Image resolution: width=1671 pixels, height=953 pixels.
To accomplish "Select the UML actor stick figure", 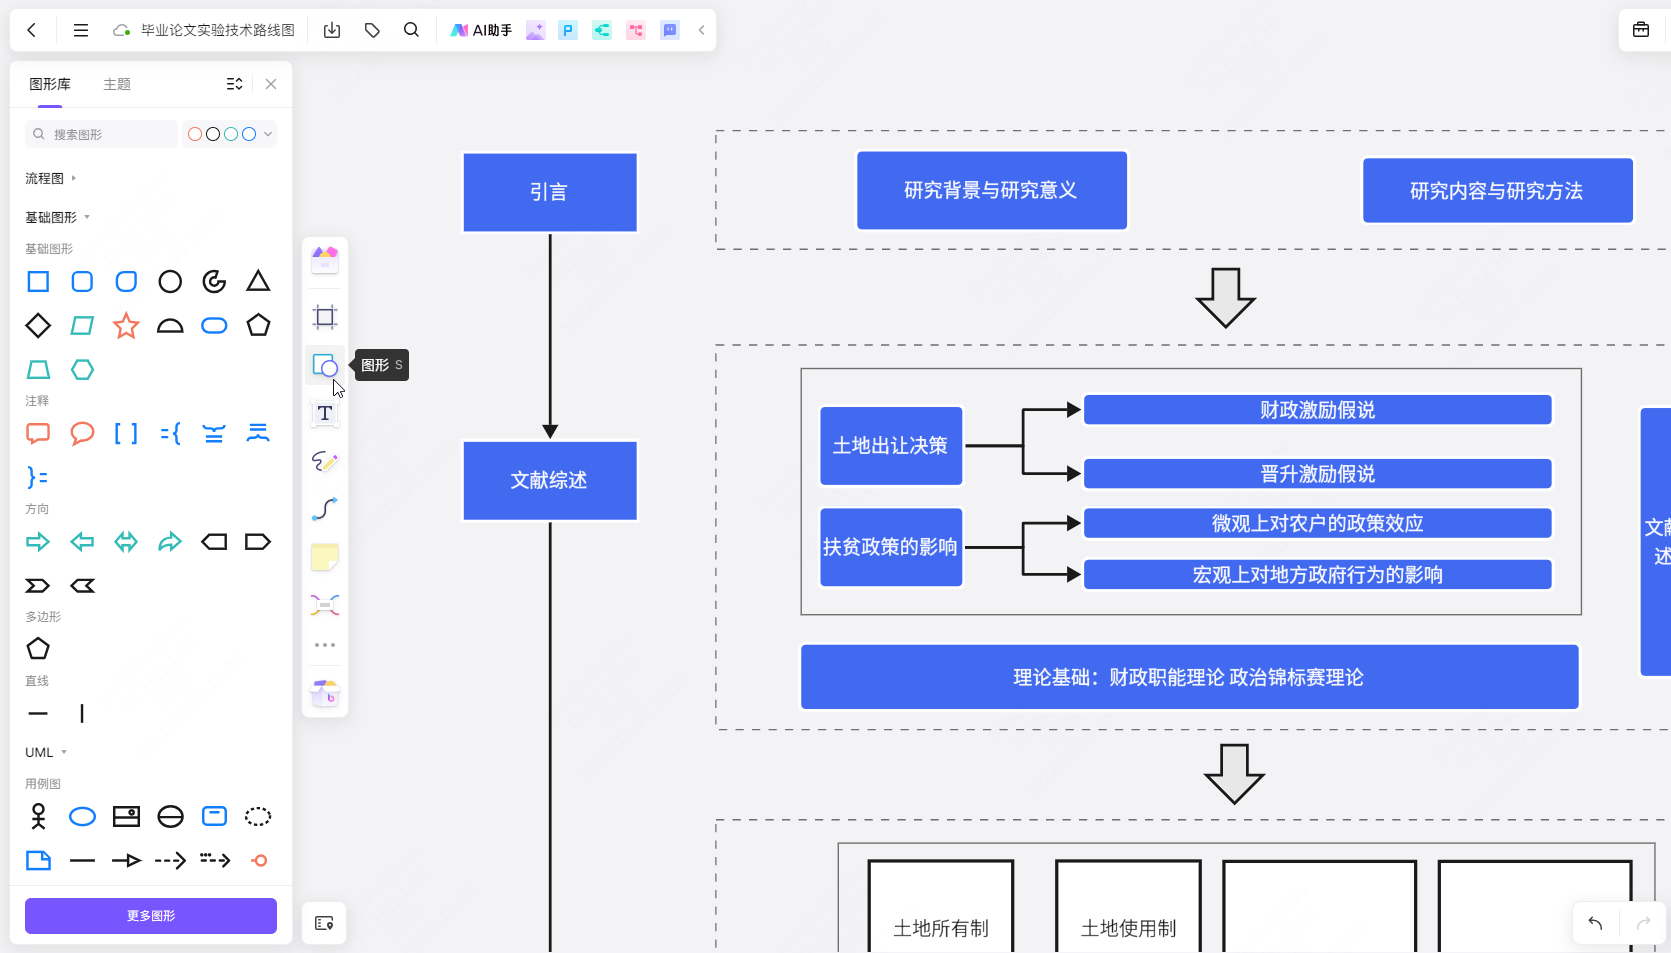I will point(38,817).
